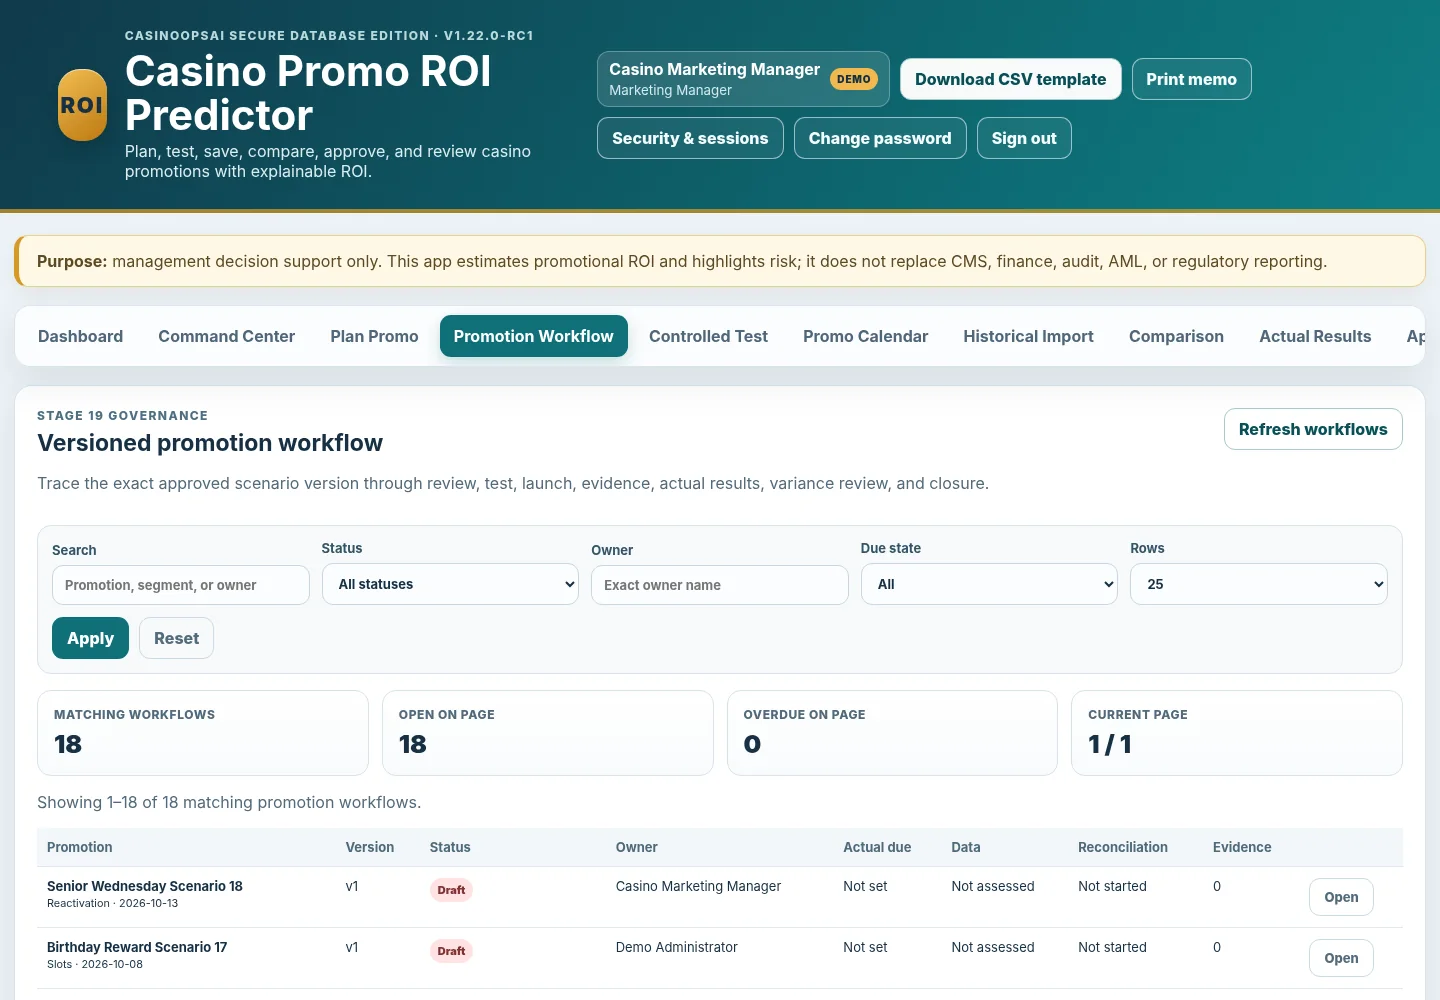Click the Status column header
The width and height of the screenshot is (1440, 1000).
click(x=450, y=847)
